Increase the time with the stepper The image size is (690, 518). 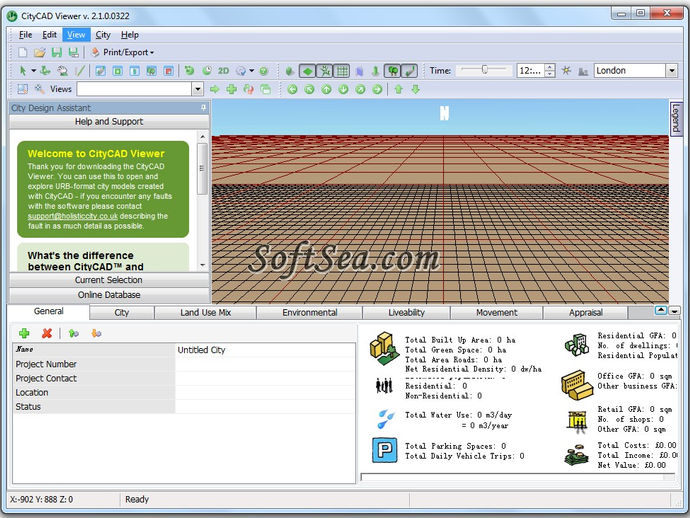[x=550, y=67]
